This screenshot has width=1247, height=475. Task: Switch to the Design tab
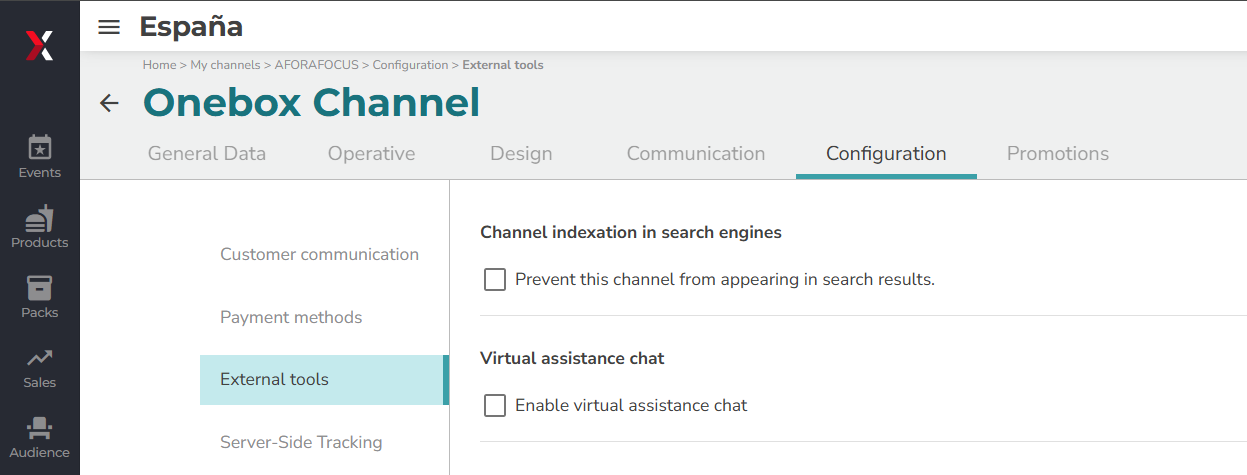tap(521, 154)
